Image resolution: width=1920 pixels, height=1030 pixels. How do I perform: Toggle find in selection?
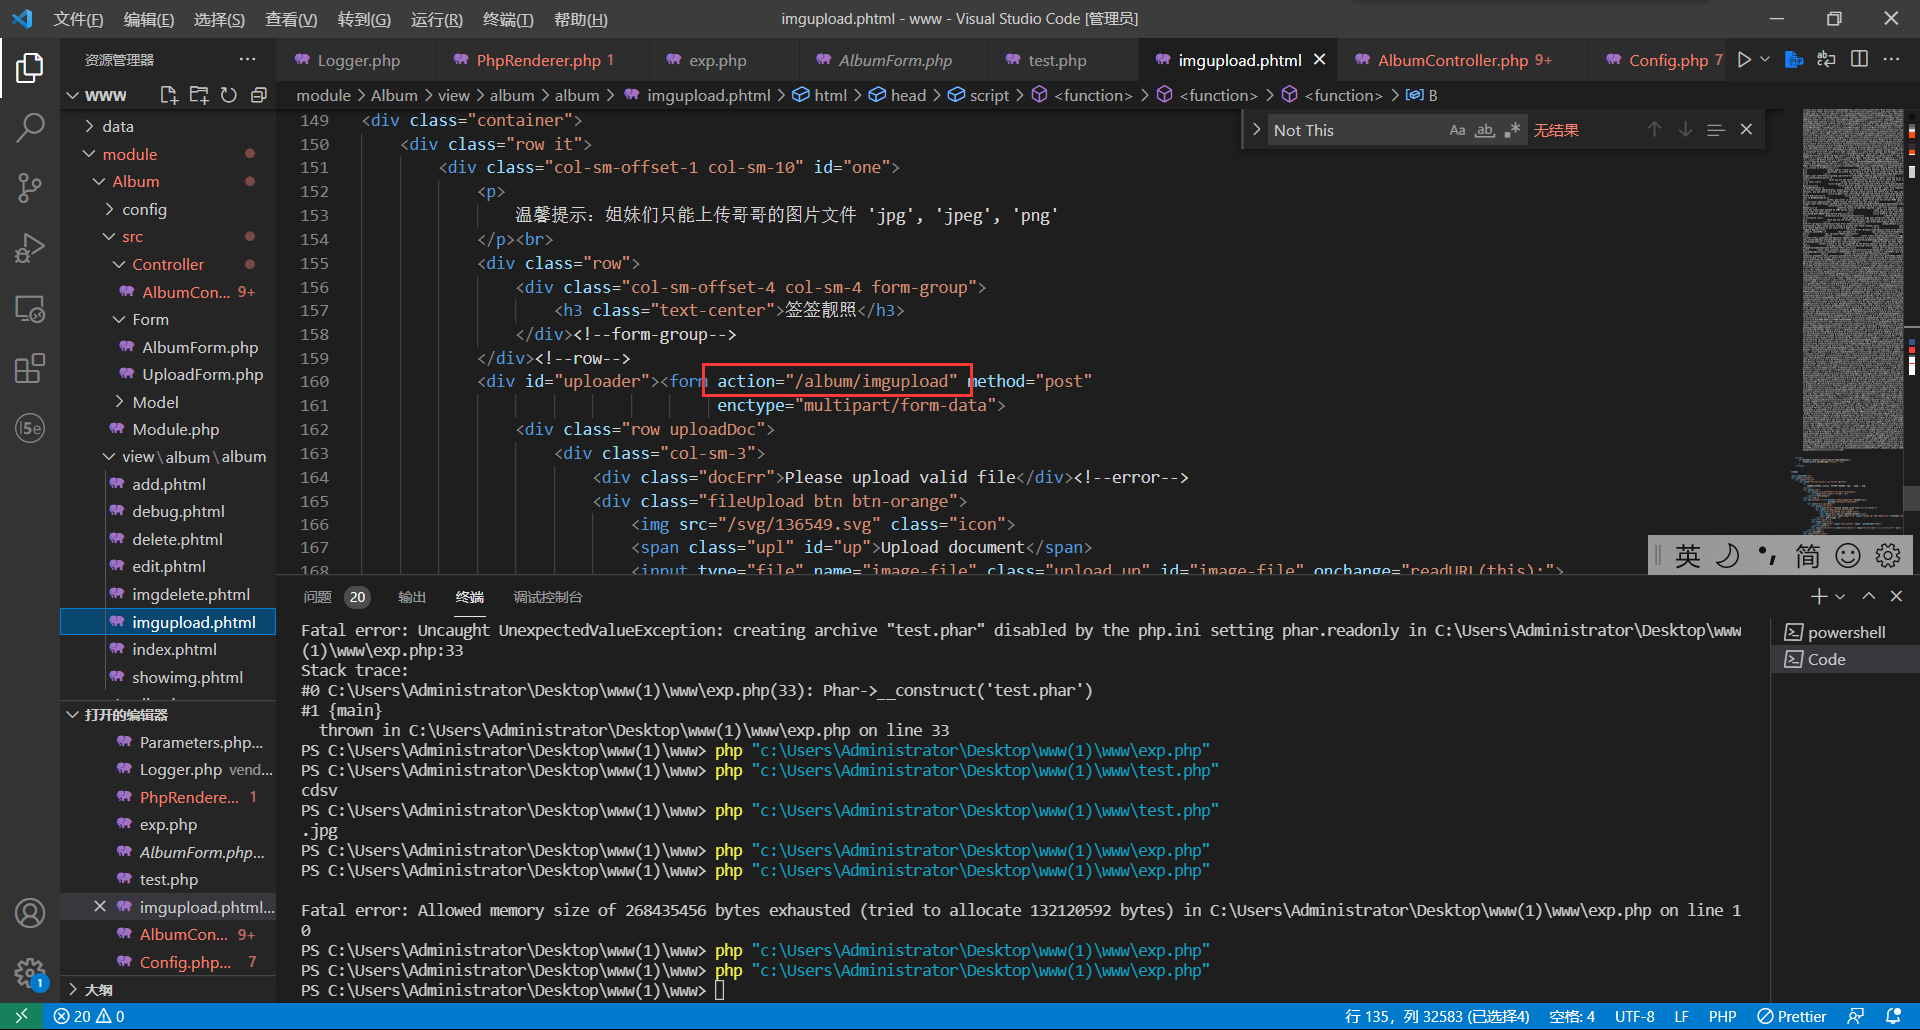1716,130
